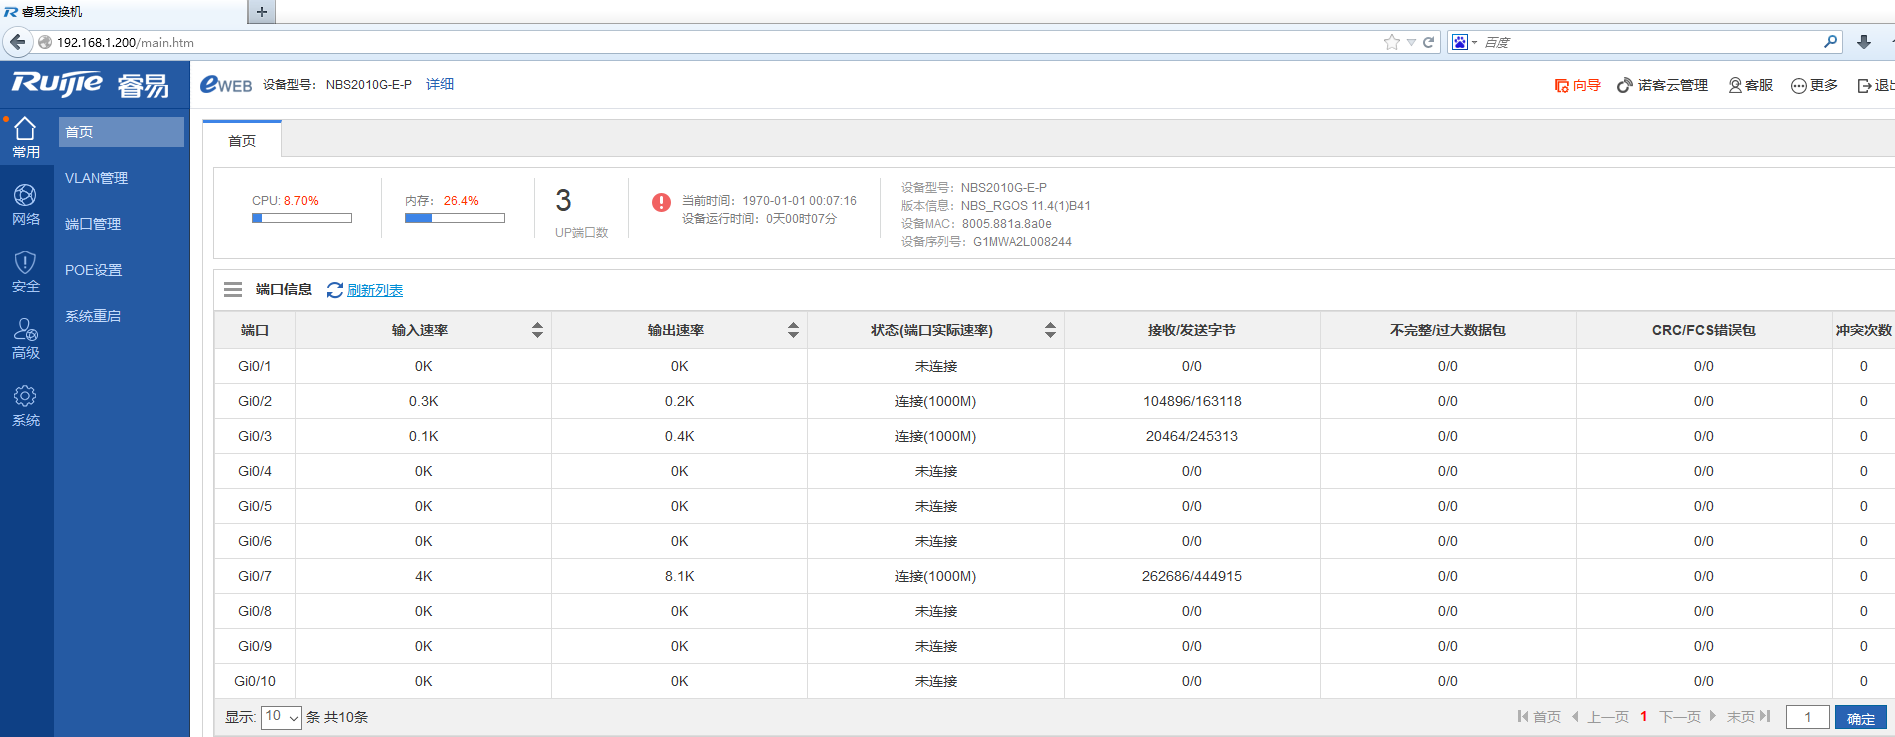Image resolution: width=1895 pixels, height=737 pixels.
Task: Select 首页 in the sidebar menu
Action: 121,132
